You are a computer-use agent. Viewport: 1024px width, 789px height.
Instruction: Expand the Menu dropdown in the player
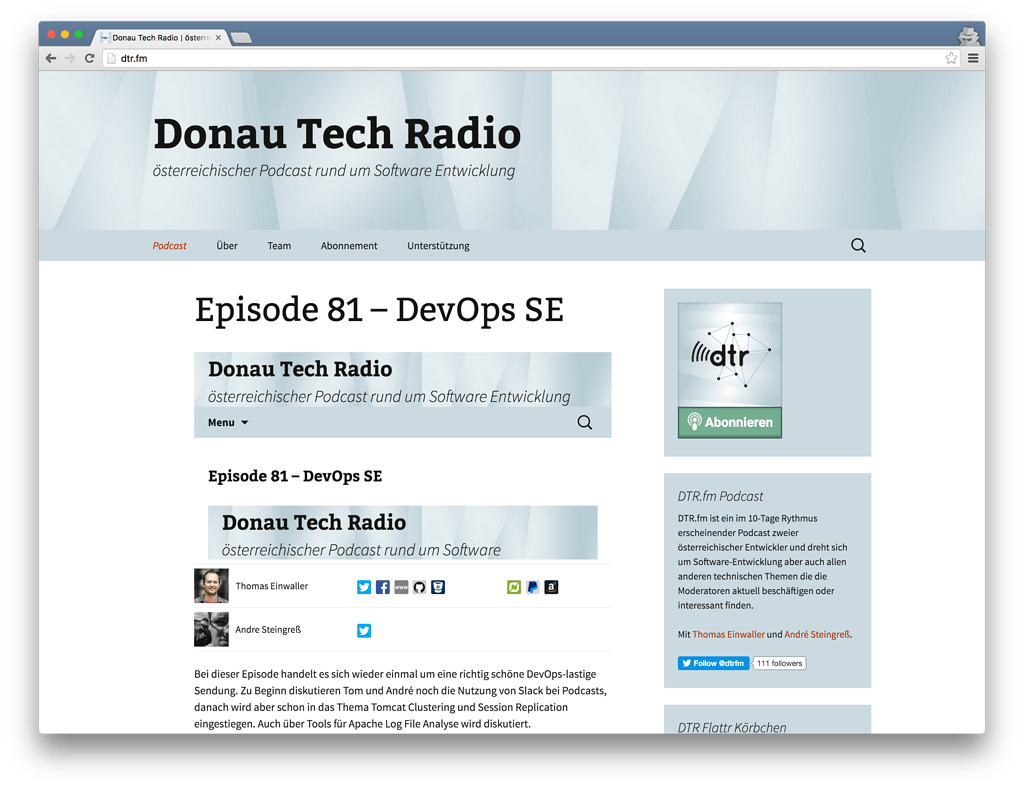tap(227, 422)
